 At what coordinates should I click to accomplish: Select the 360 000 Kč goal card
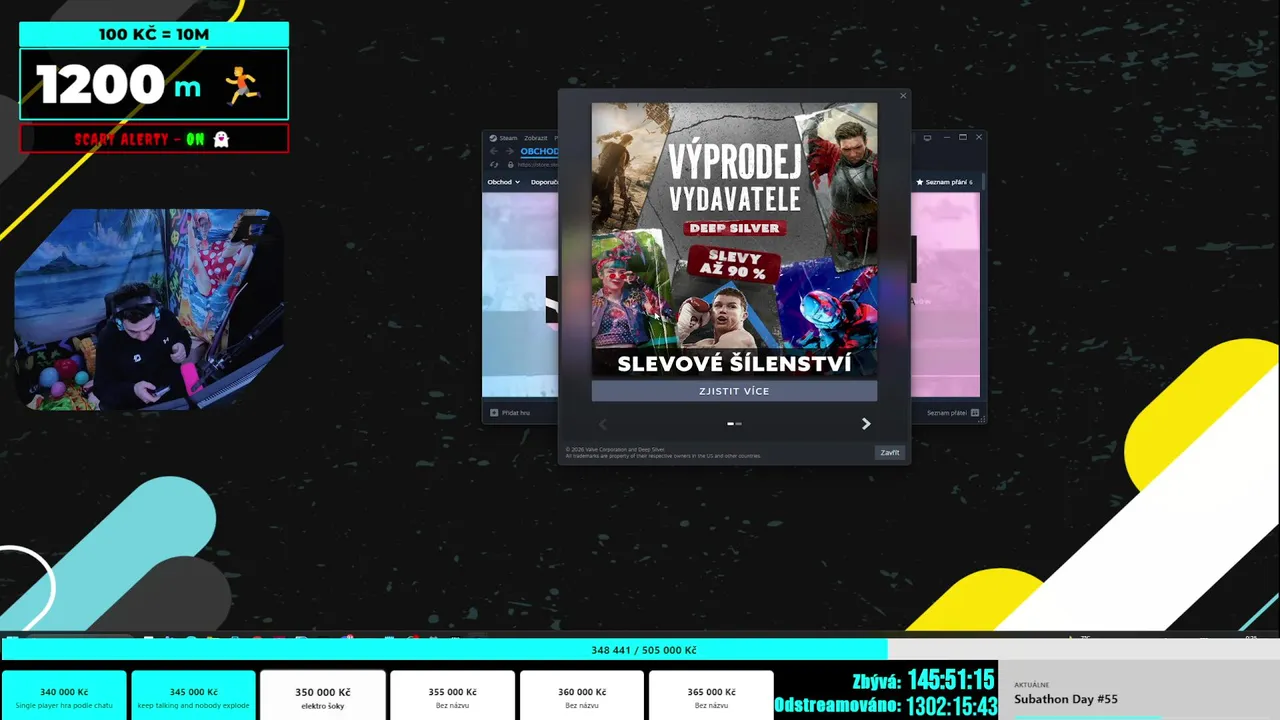[582, 696]
